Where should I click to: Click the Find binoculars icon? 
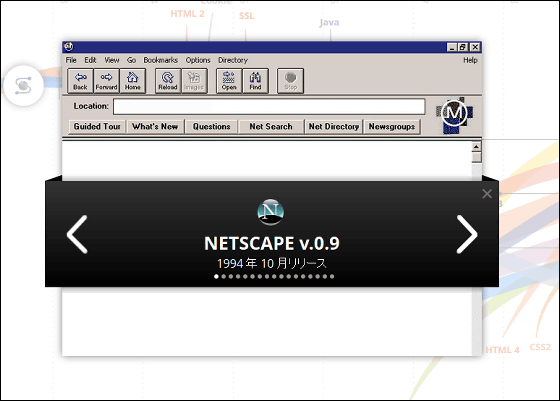point(255,81)
